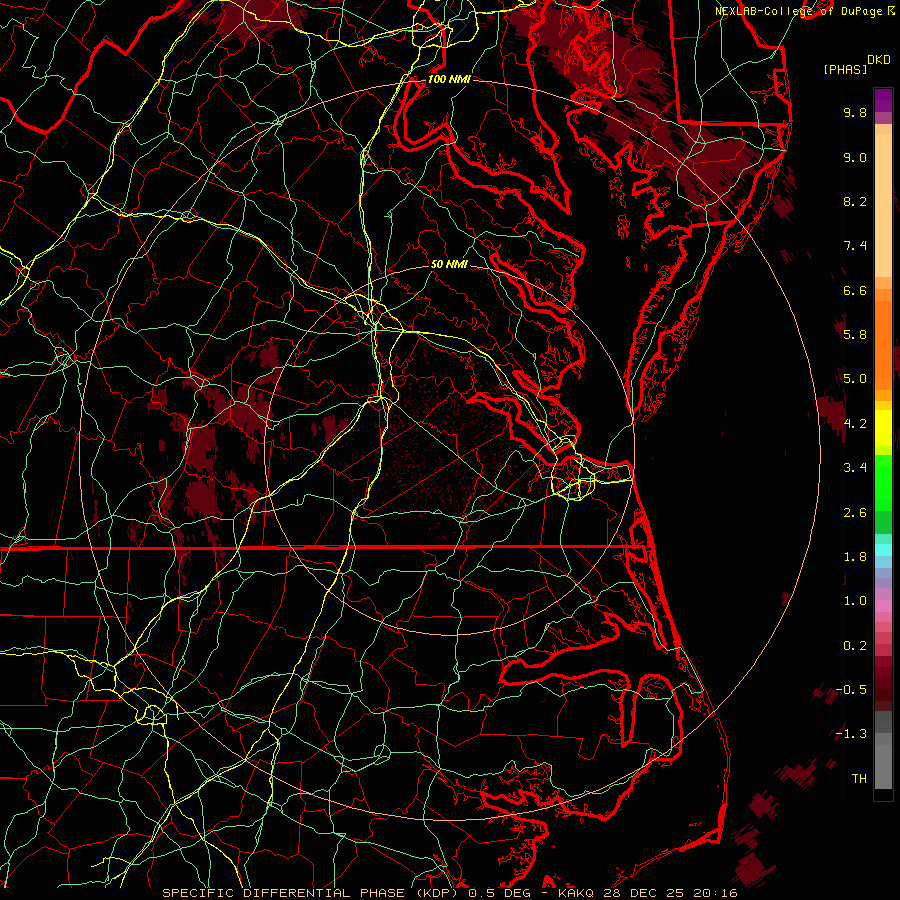Pick the dark orange segment of the color bar

pos(883,344)
